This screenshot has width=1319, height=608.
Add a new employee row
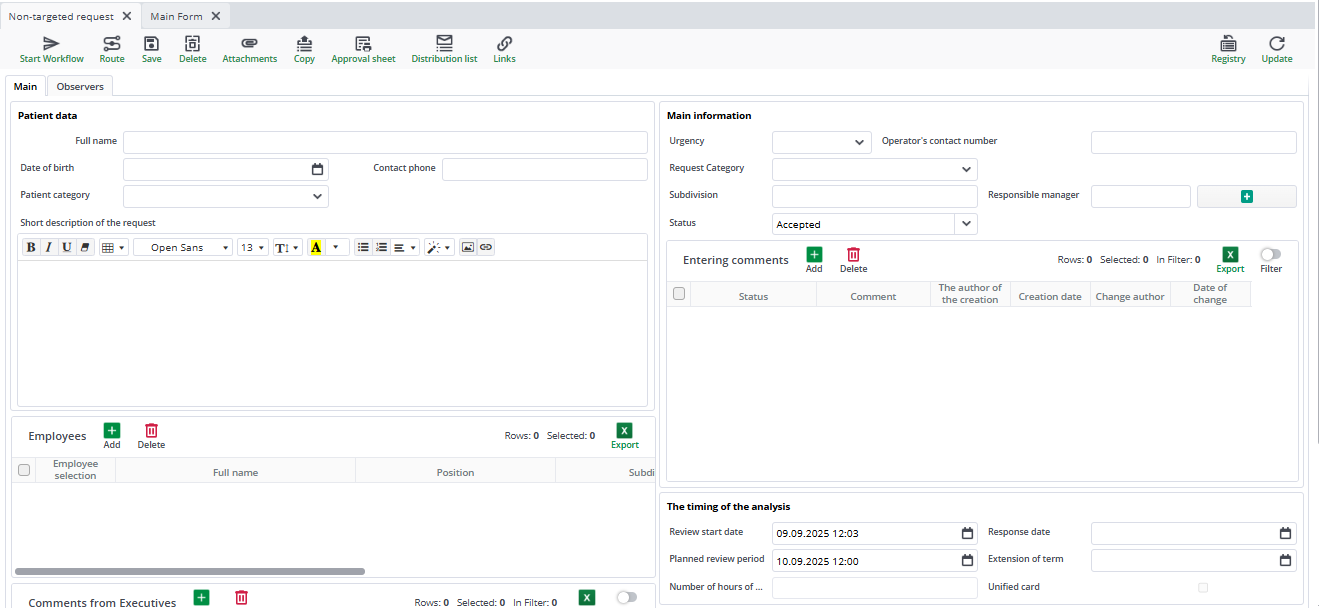[x=112, y=431]
